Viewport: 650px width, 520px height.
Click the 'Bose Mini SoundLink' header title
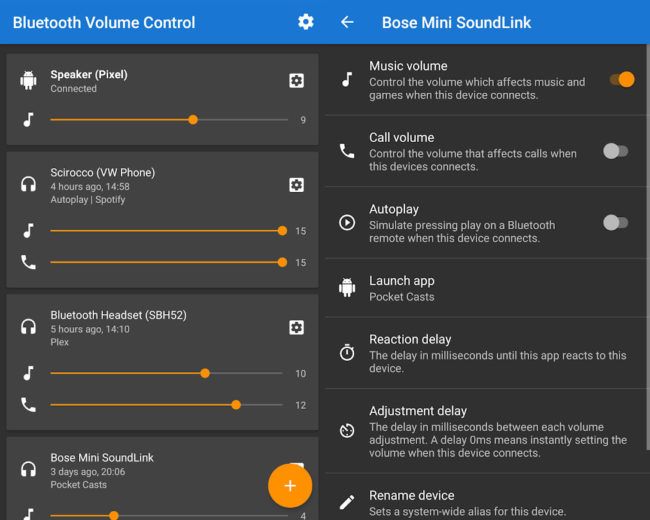[456, 22]
